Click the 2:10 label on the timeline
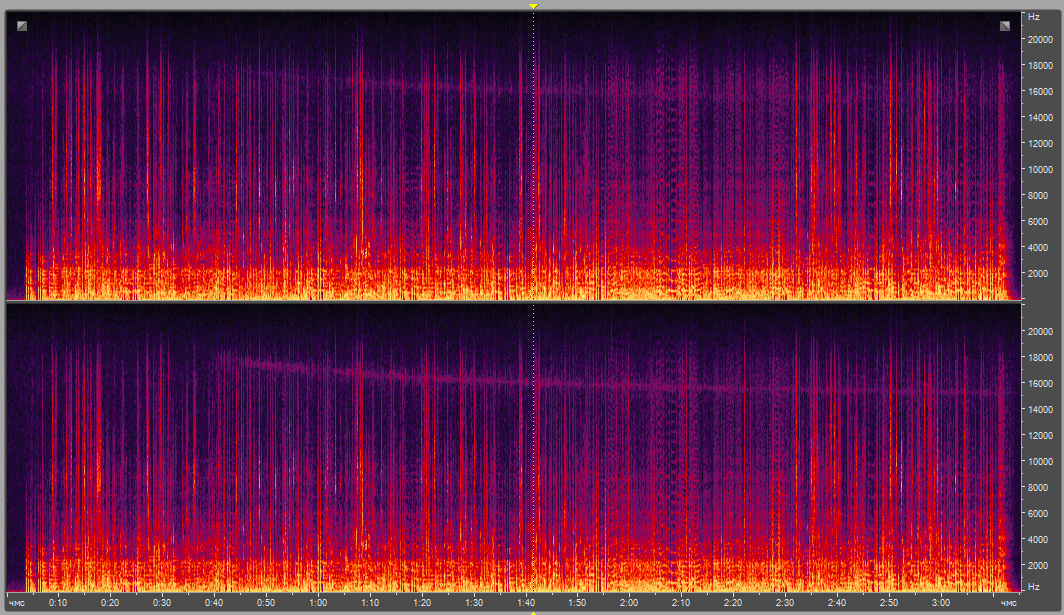 681,603
